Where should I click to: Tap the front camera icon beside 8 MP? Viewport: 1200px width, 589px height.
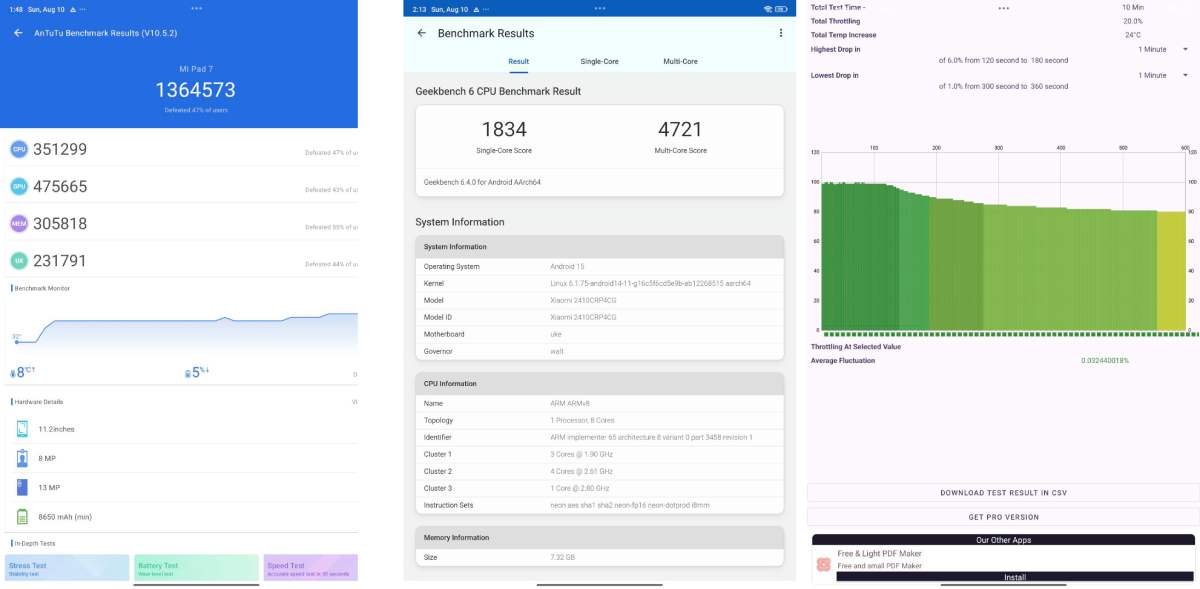click(22, 458)
